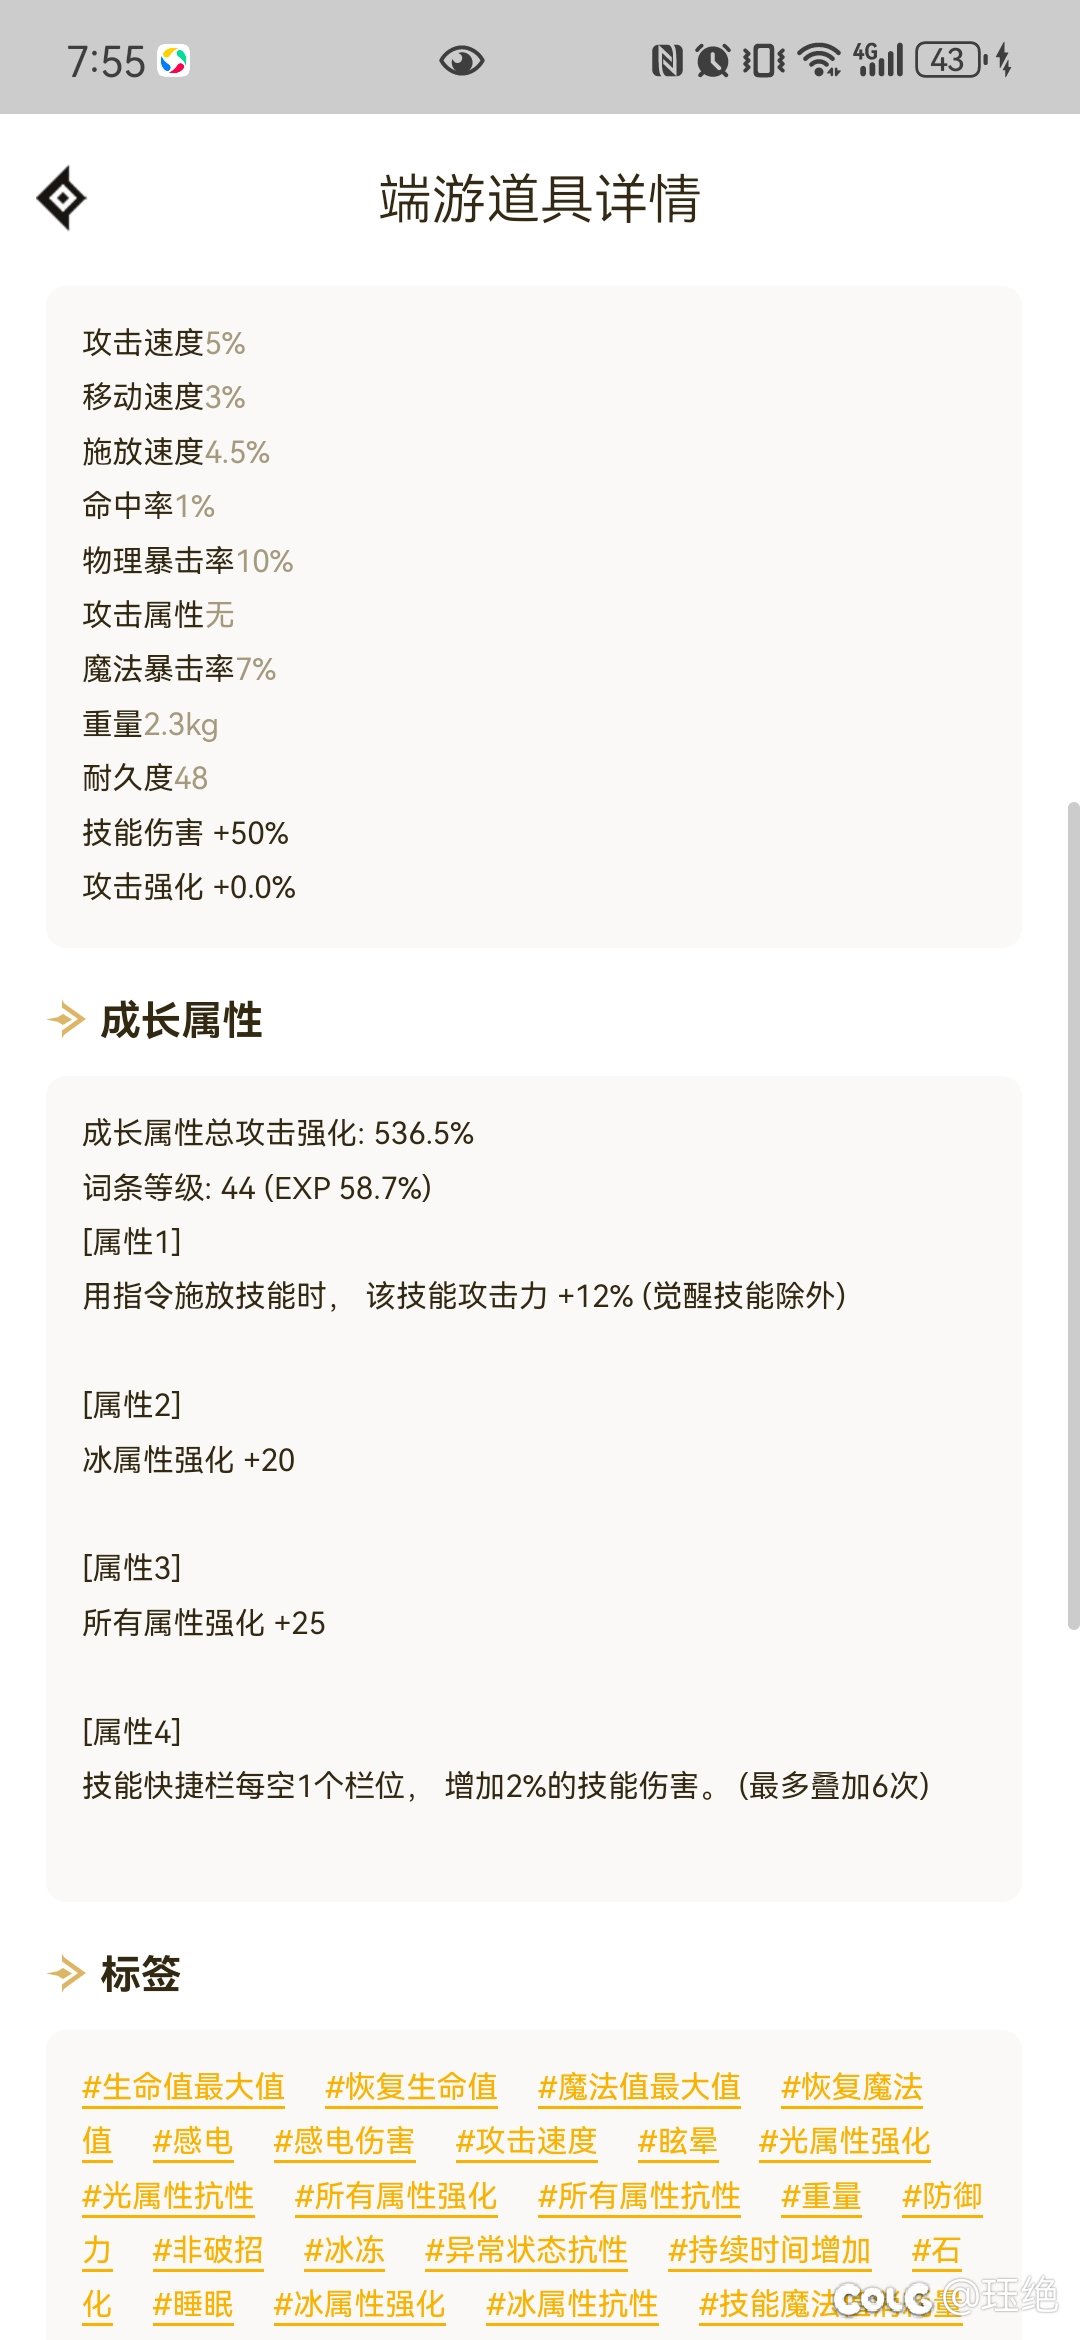Open the #感电伤害 tag
The width and height of the screenshot is (1080, 2340).
pos(344,2141)
